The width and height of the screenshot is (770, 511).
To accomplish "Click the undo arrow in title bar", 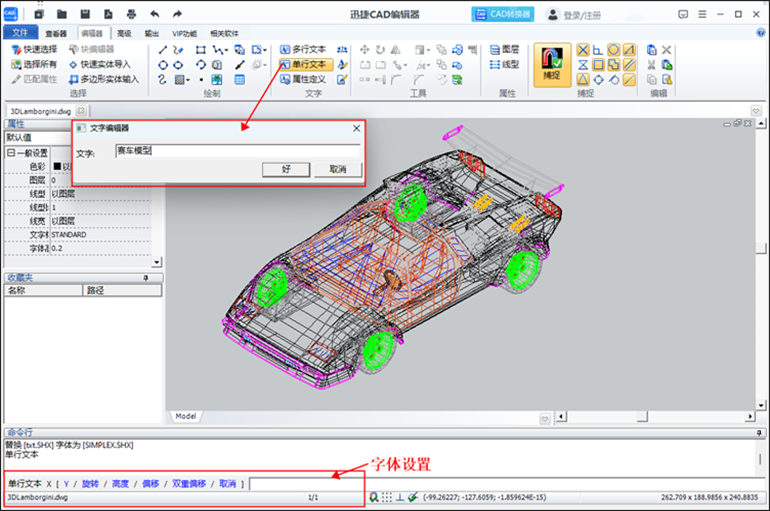I will pos(155,14).
